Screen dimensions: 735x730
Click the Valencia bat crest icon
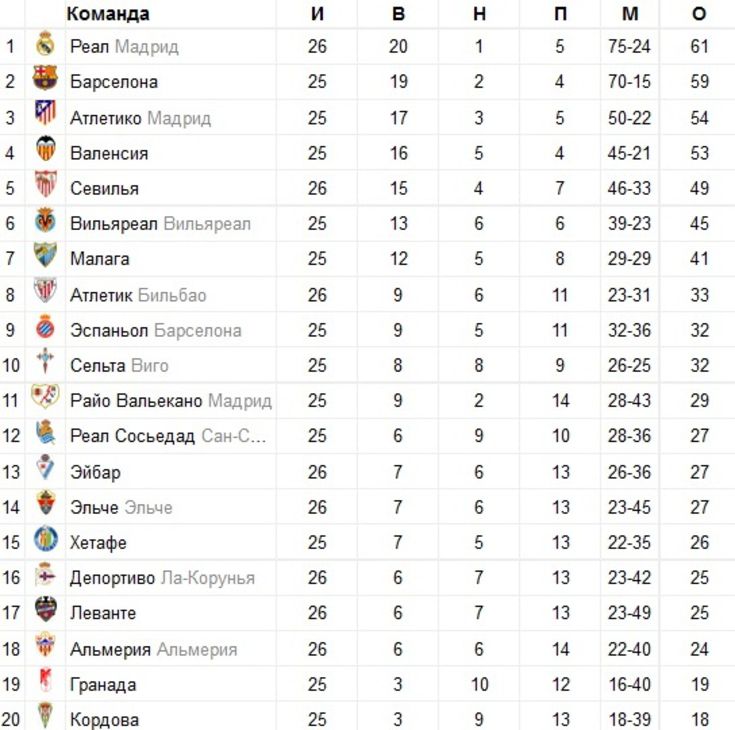click(45, 148)
